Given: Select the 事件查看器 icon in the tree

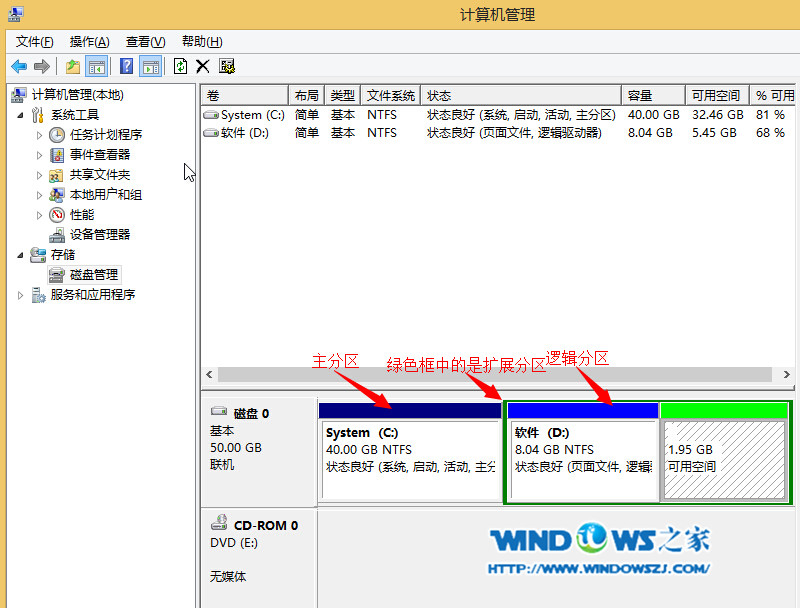Looking at the screenshot, I should tap(57, 155).
